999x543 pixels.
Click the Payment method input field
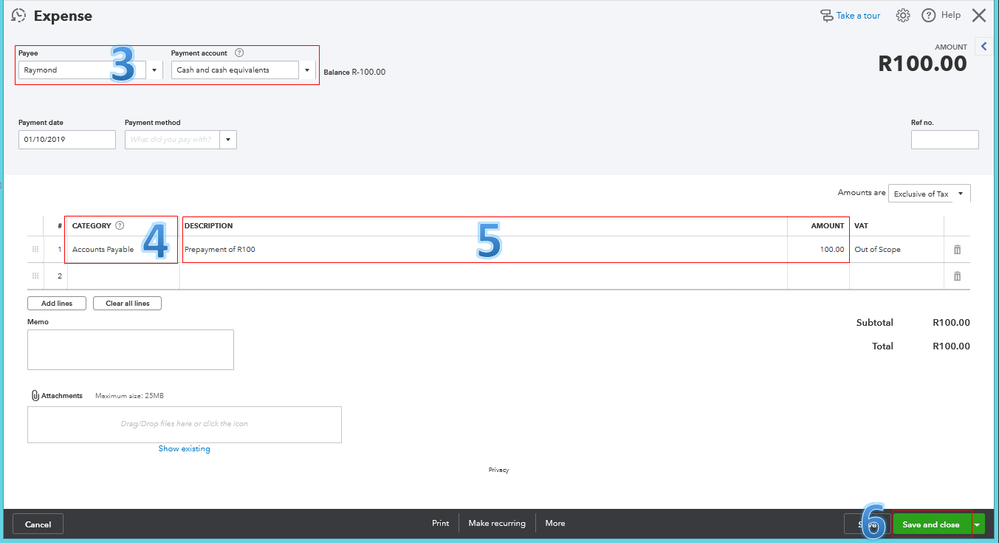tap(172, 140)
